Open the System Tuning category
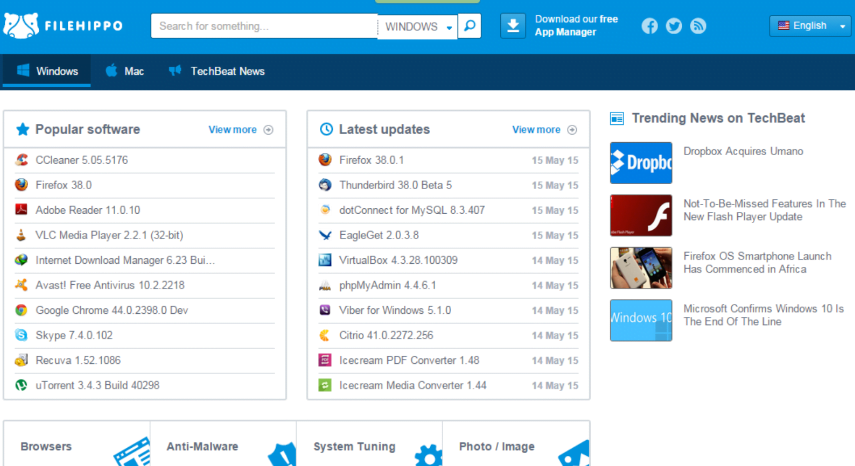Viewport: 855px width, 466px height. [370, 444]
